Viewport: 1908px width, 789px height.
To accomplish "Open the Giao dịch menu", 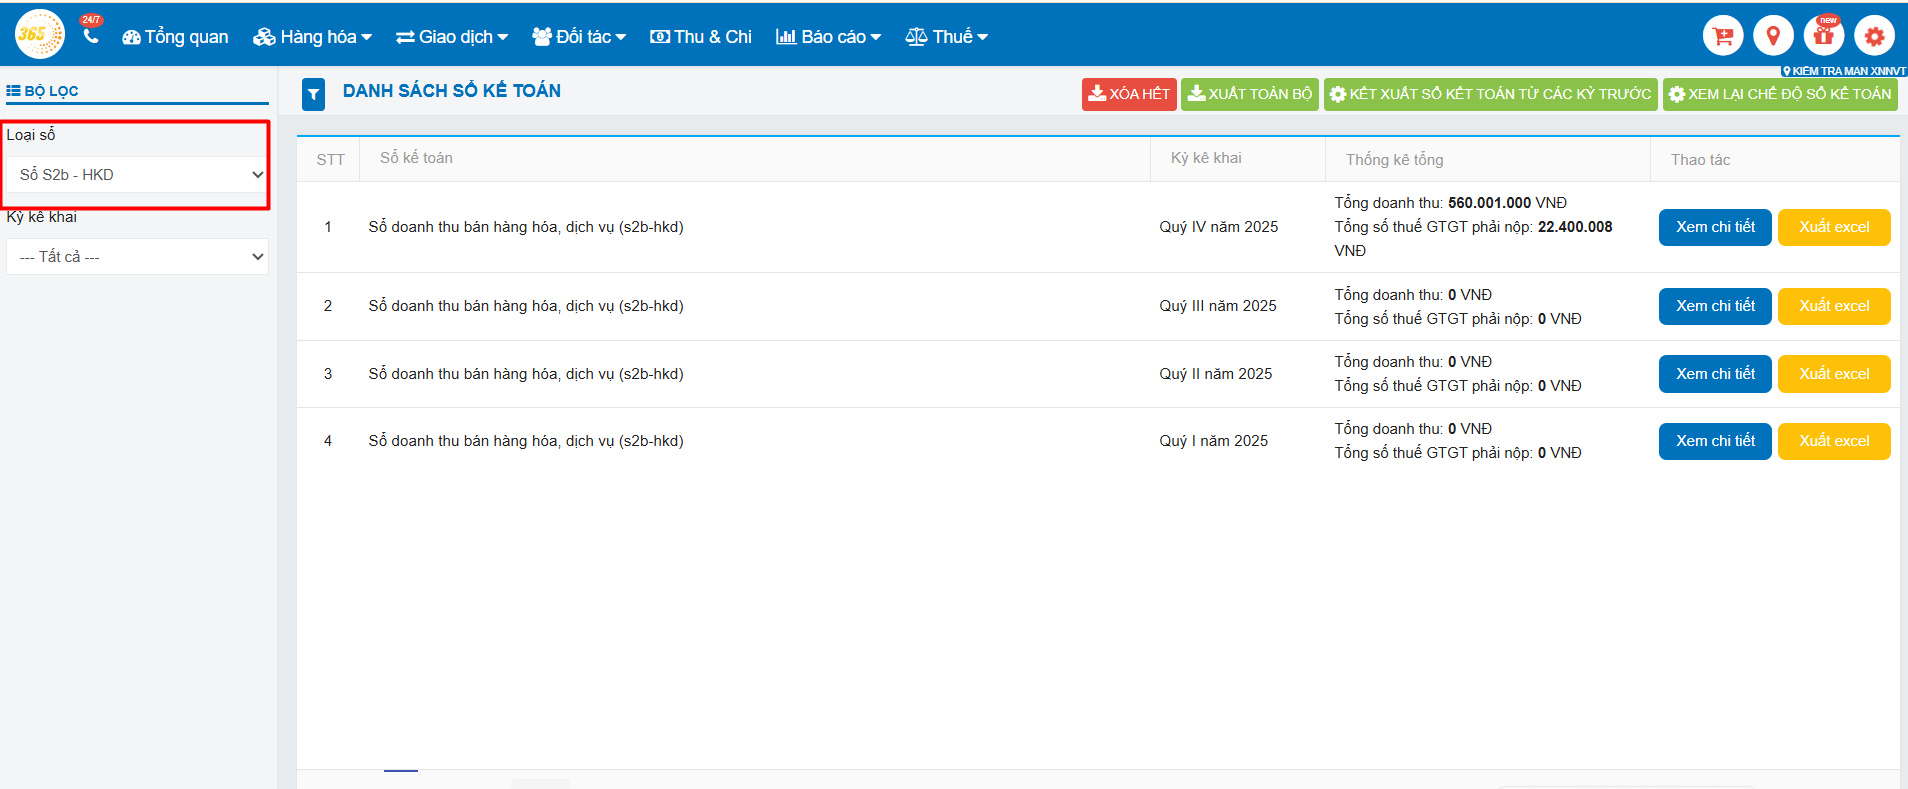I will [452, 37].
